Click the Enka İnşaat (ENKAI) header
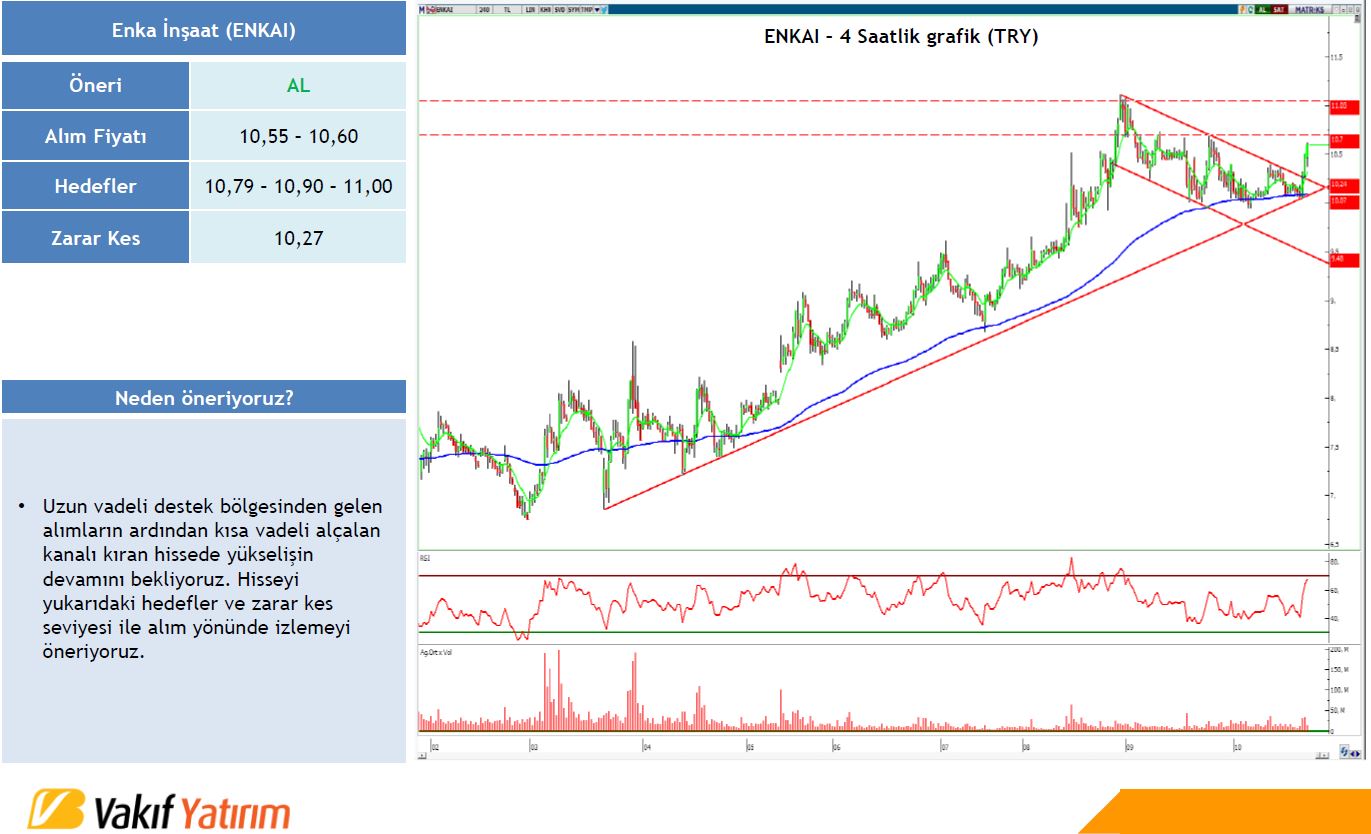Screen dimensions: 1371x834 click(x=203, y=31)
